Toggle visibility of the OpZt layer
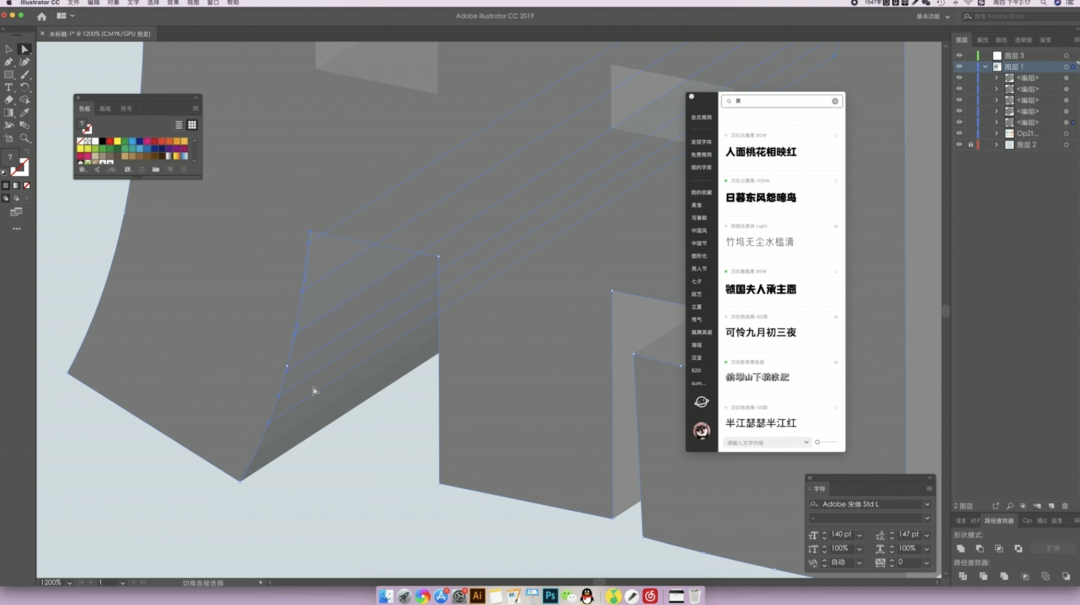This screenshot has height=605, width=1080. tap(959, 133)
